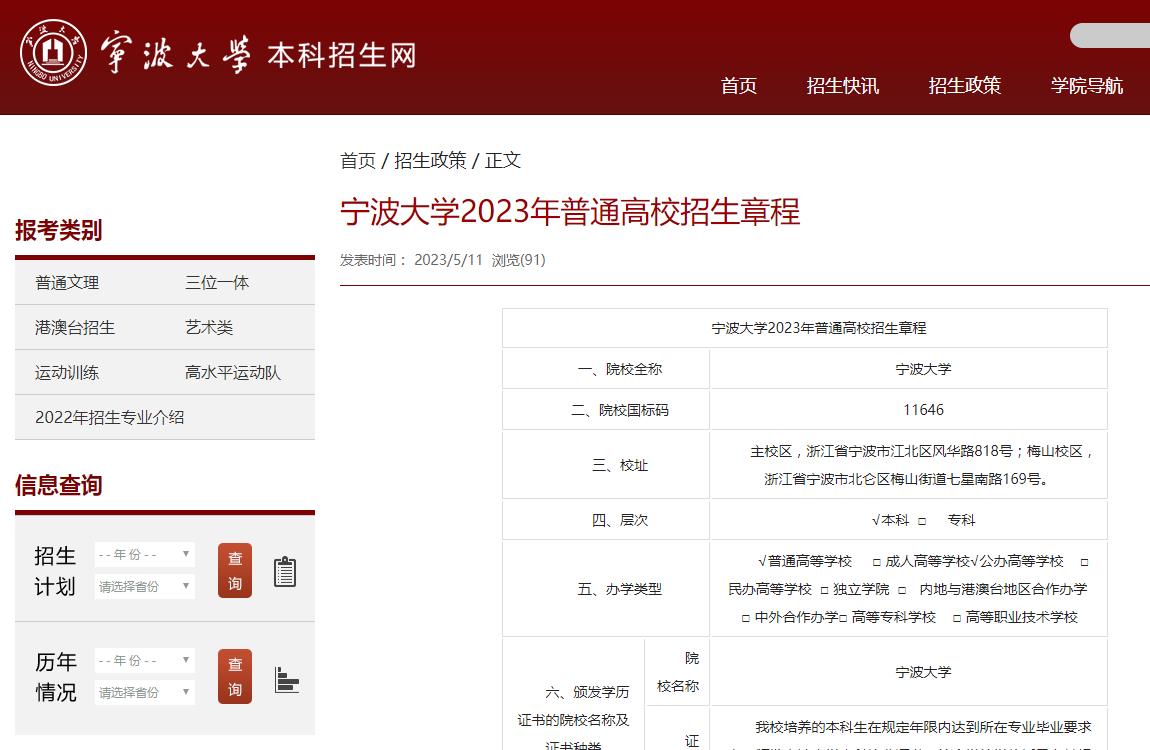Click the 查询 button for 招生计划
1150x750 pixels.
(235, 570)
